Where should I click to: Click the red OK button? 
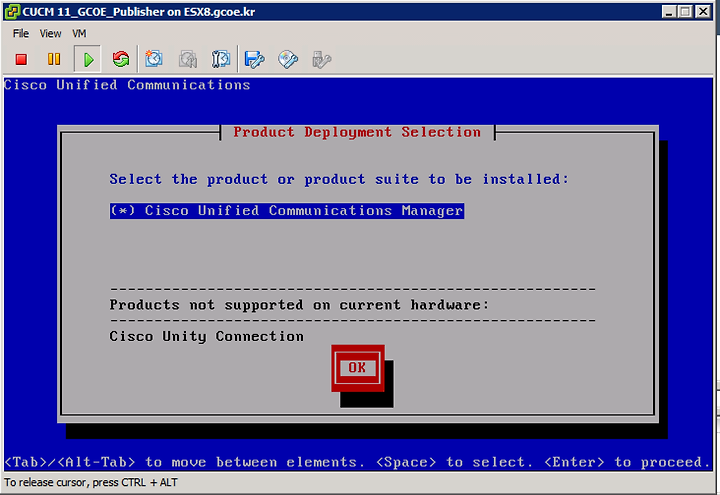point(358,368)
